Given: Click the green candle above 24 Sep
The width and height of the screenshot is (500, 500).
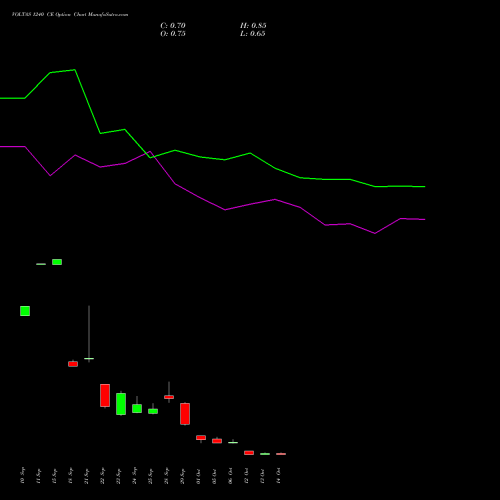Looking at the screenshot, I should click(137, 408).
